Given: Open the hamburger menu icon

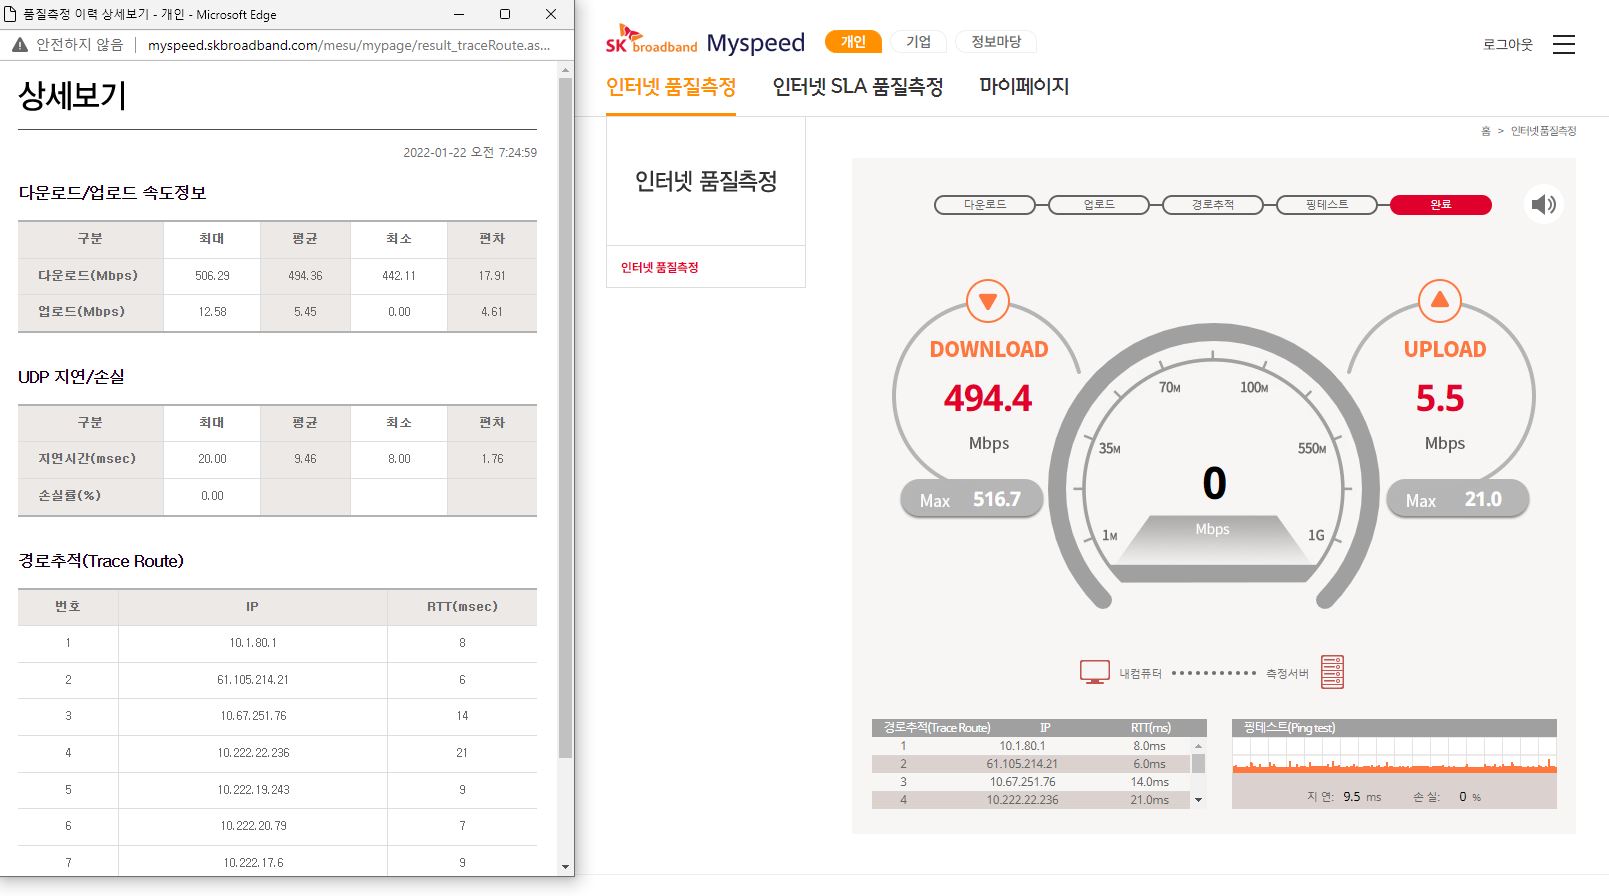Looking at the screenshot, I should point(1563,45).
